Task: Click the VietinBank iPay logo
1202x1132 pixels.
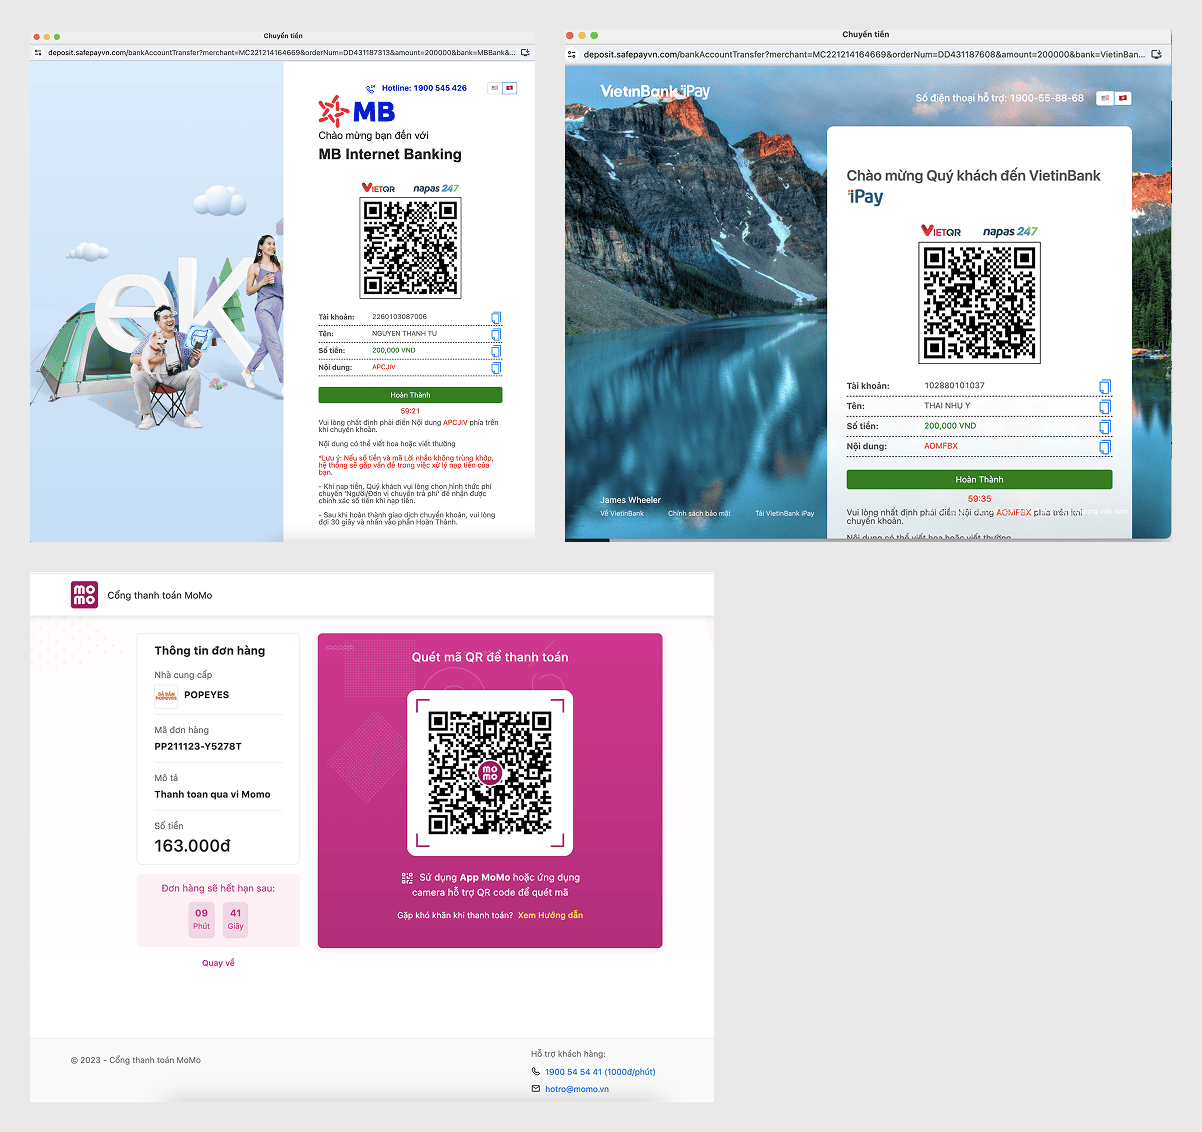Action: pos(655,91)
